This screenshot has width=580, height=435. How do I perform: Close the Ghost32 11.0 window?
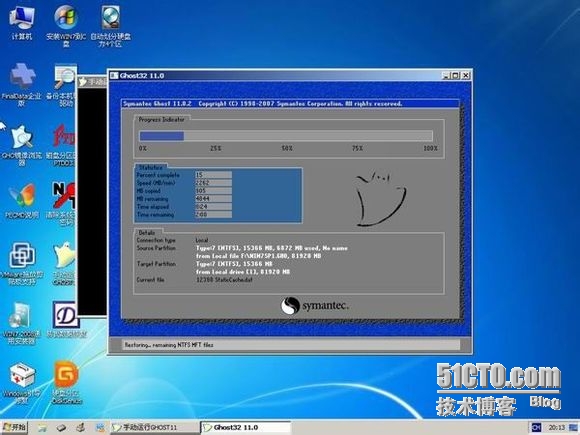466,75
